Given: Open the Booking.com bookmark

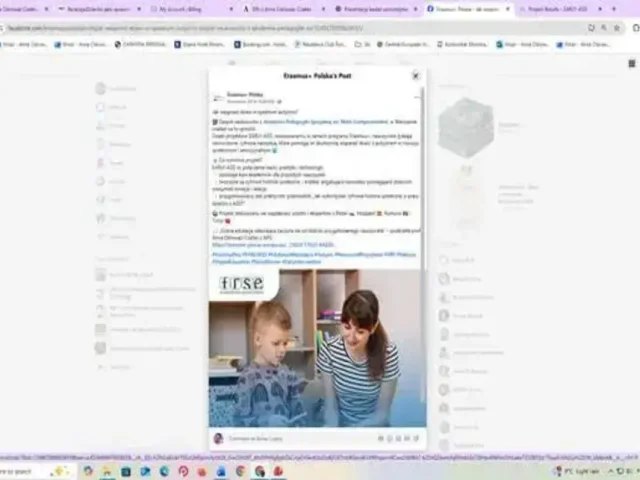Looking at the screenshot, I should (260, 44).
